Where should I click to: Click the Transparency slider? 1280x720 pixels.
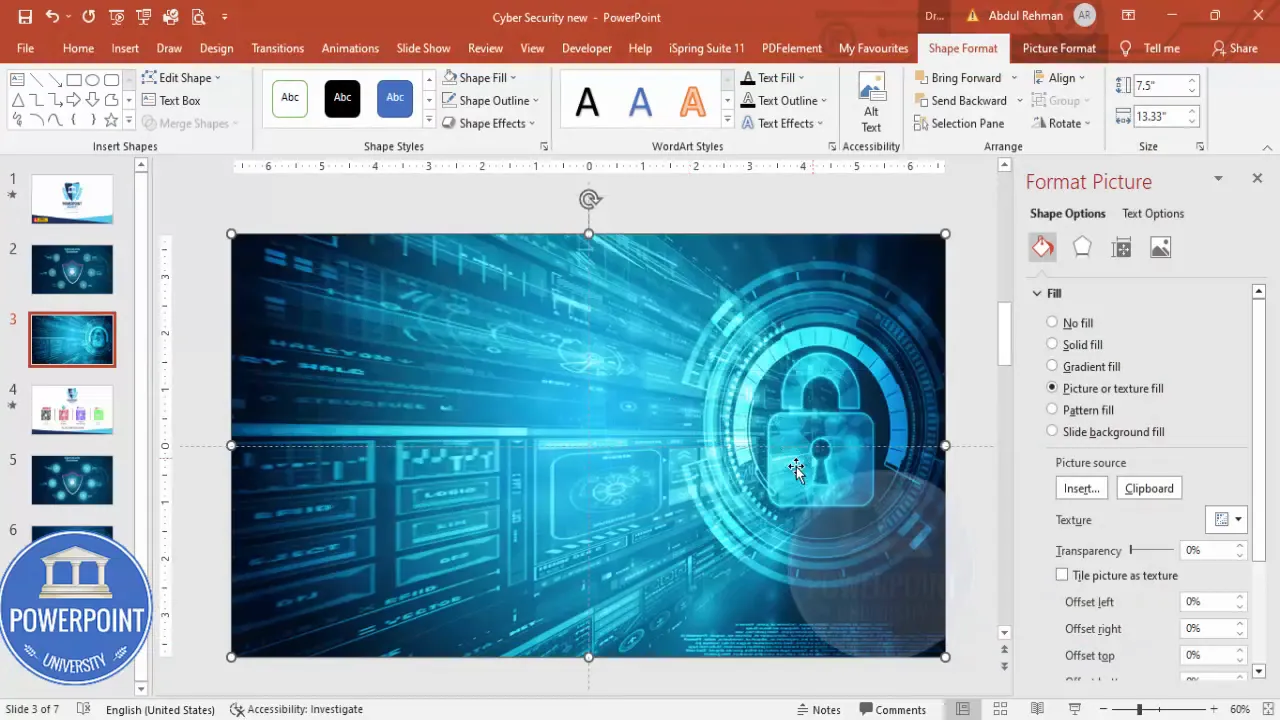(1152, 550)
